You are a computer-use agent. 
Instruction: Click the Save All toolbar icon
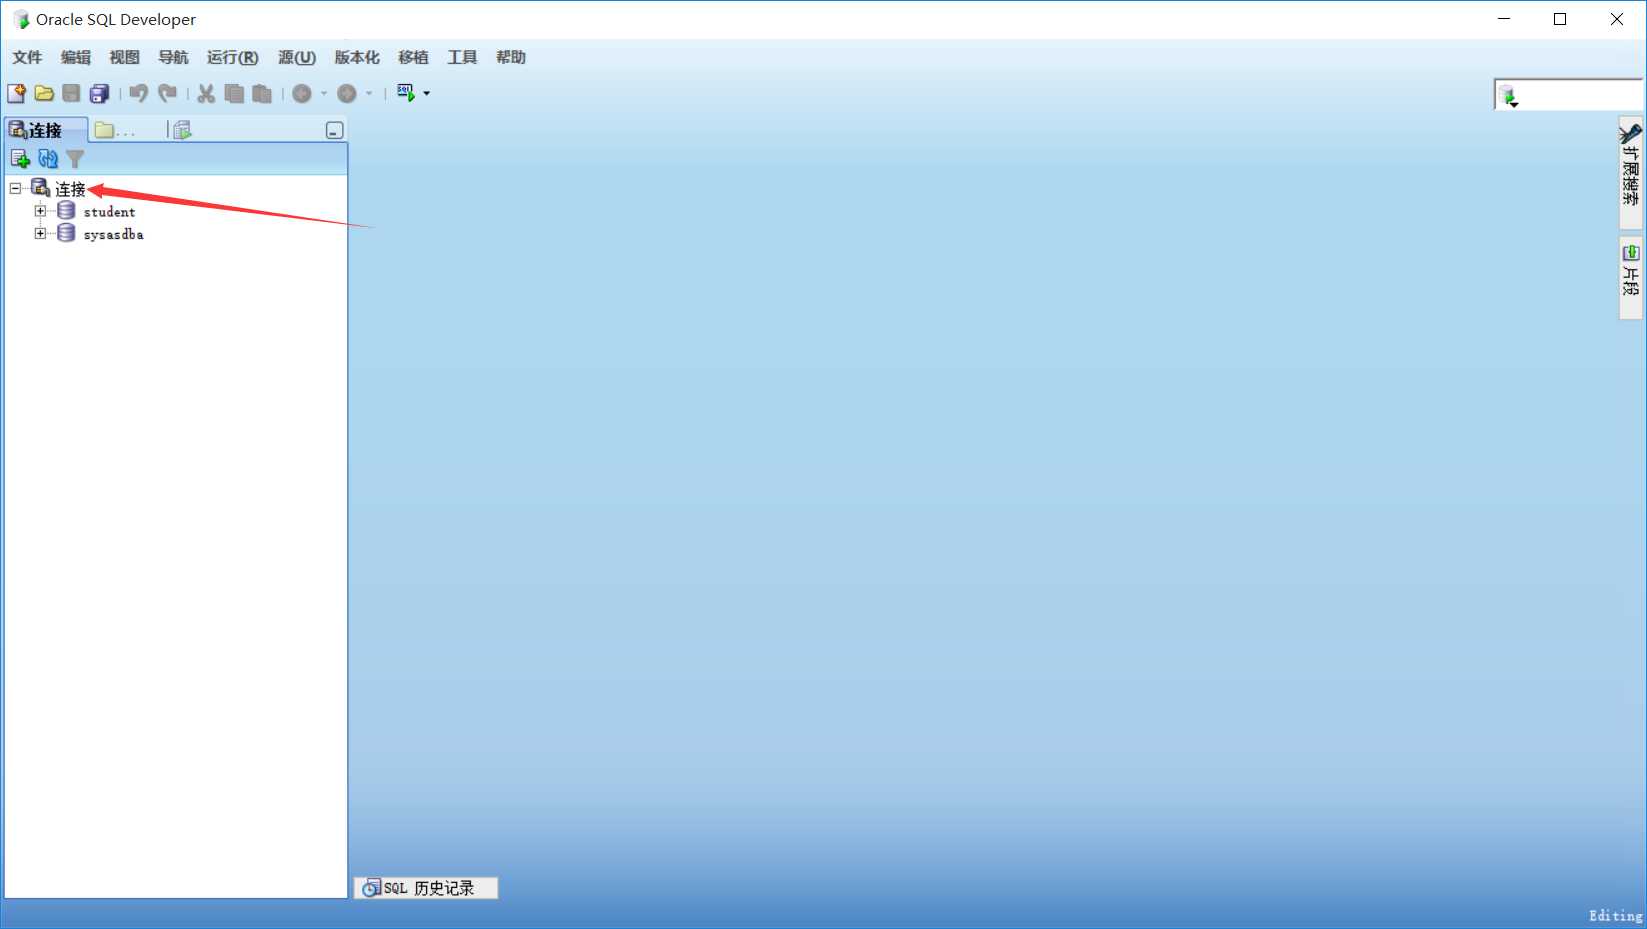[x=99, y=93]
